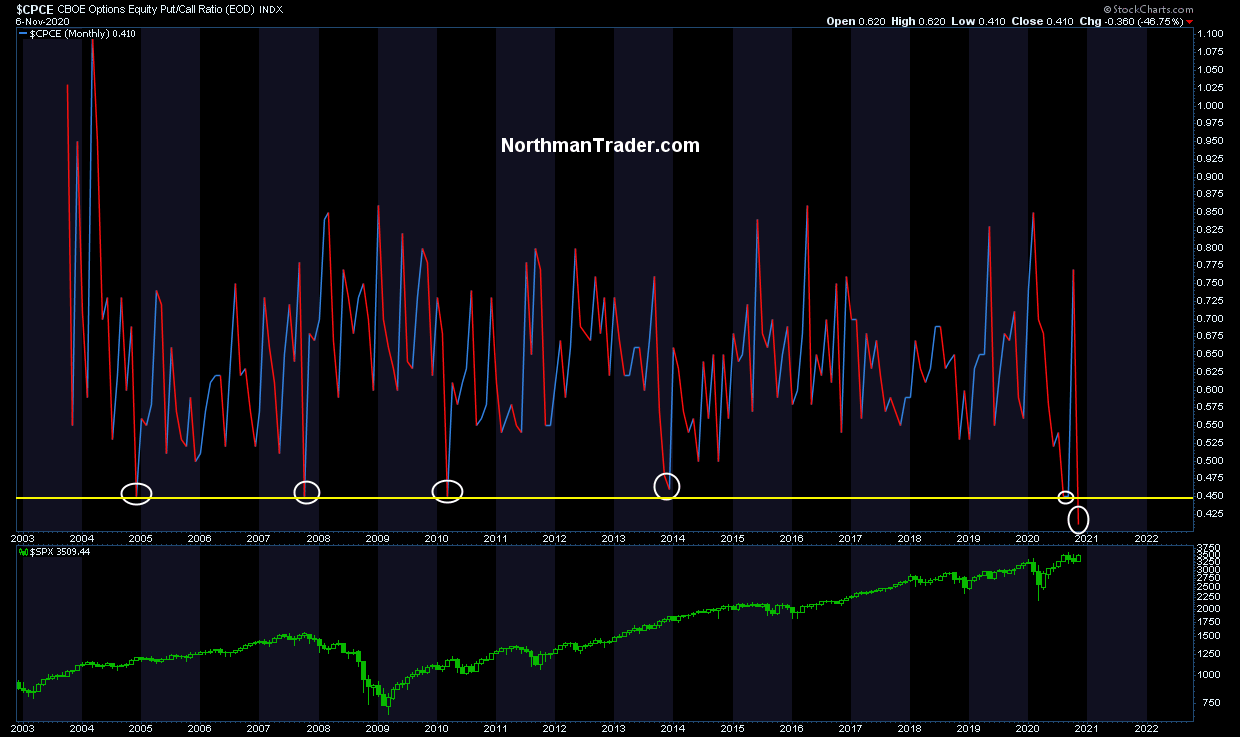Click the NorthmanTrader.com watermark
This screenshot has width=1240, height=737.
[600, 146]
